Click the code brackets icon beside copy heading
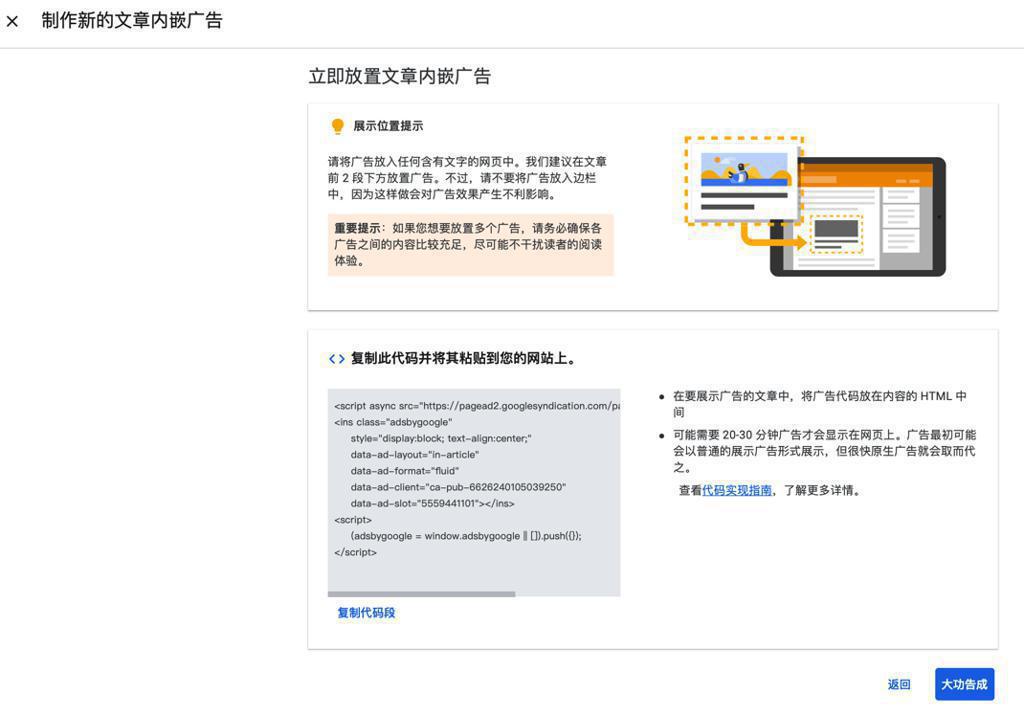This screenshot has width=1024, height=716. (336, 359)
